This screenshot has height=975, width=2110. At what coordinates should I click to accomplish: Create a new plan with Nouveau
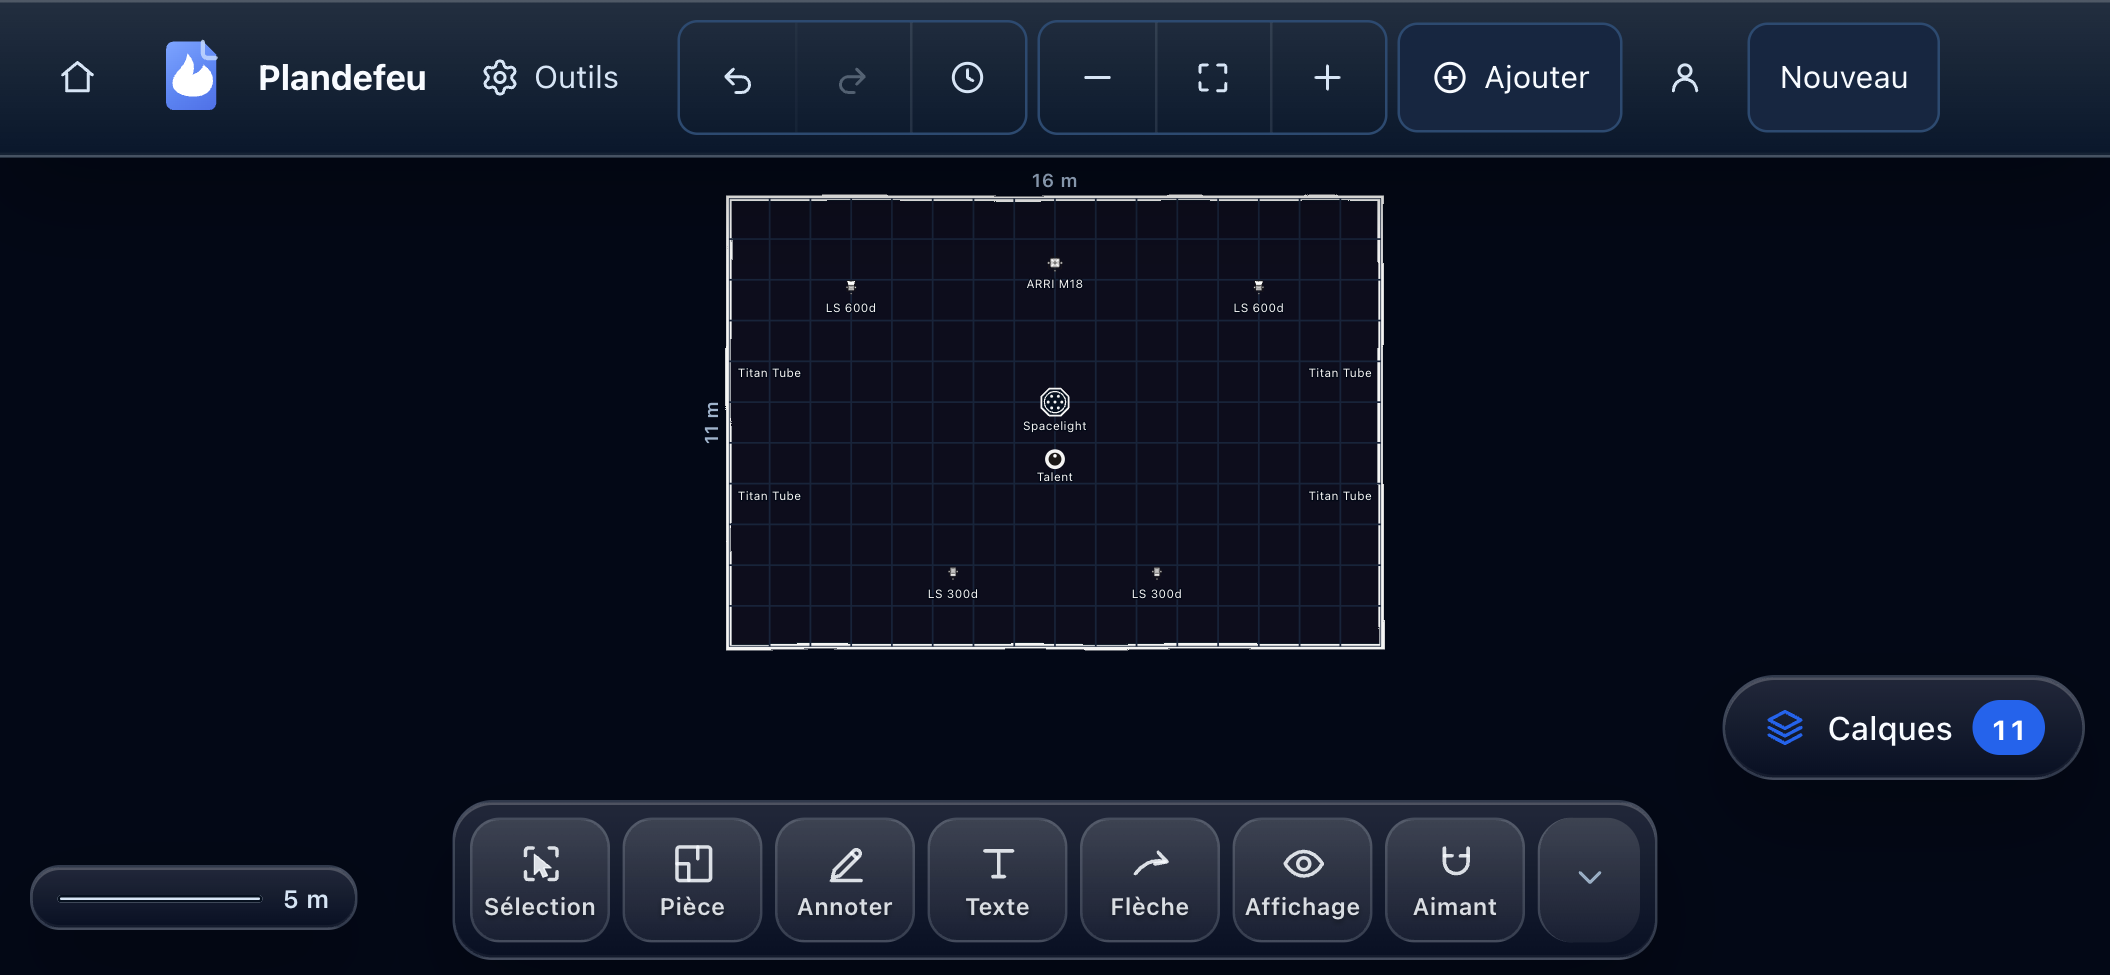click(x=1843, y=78)
